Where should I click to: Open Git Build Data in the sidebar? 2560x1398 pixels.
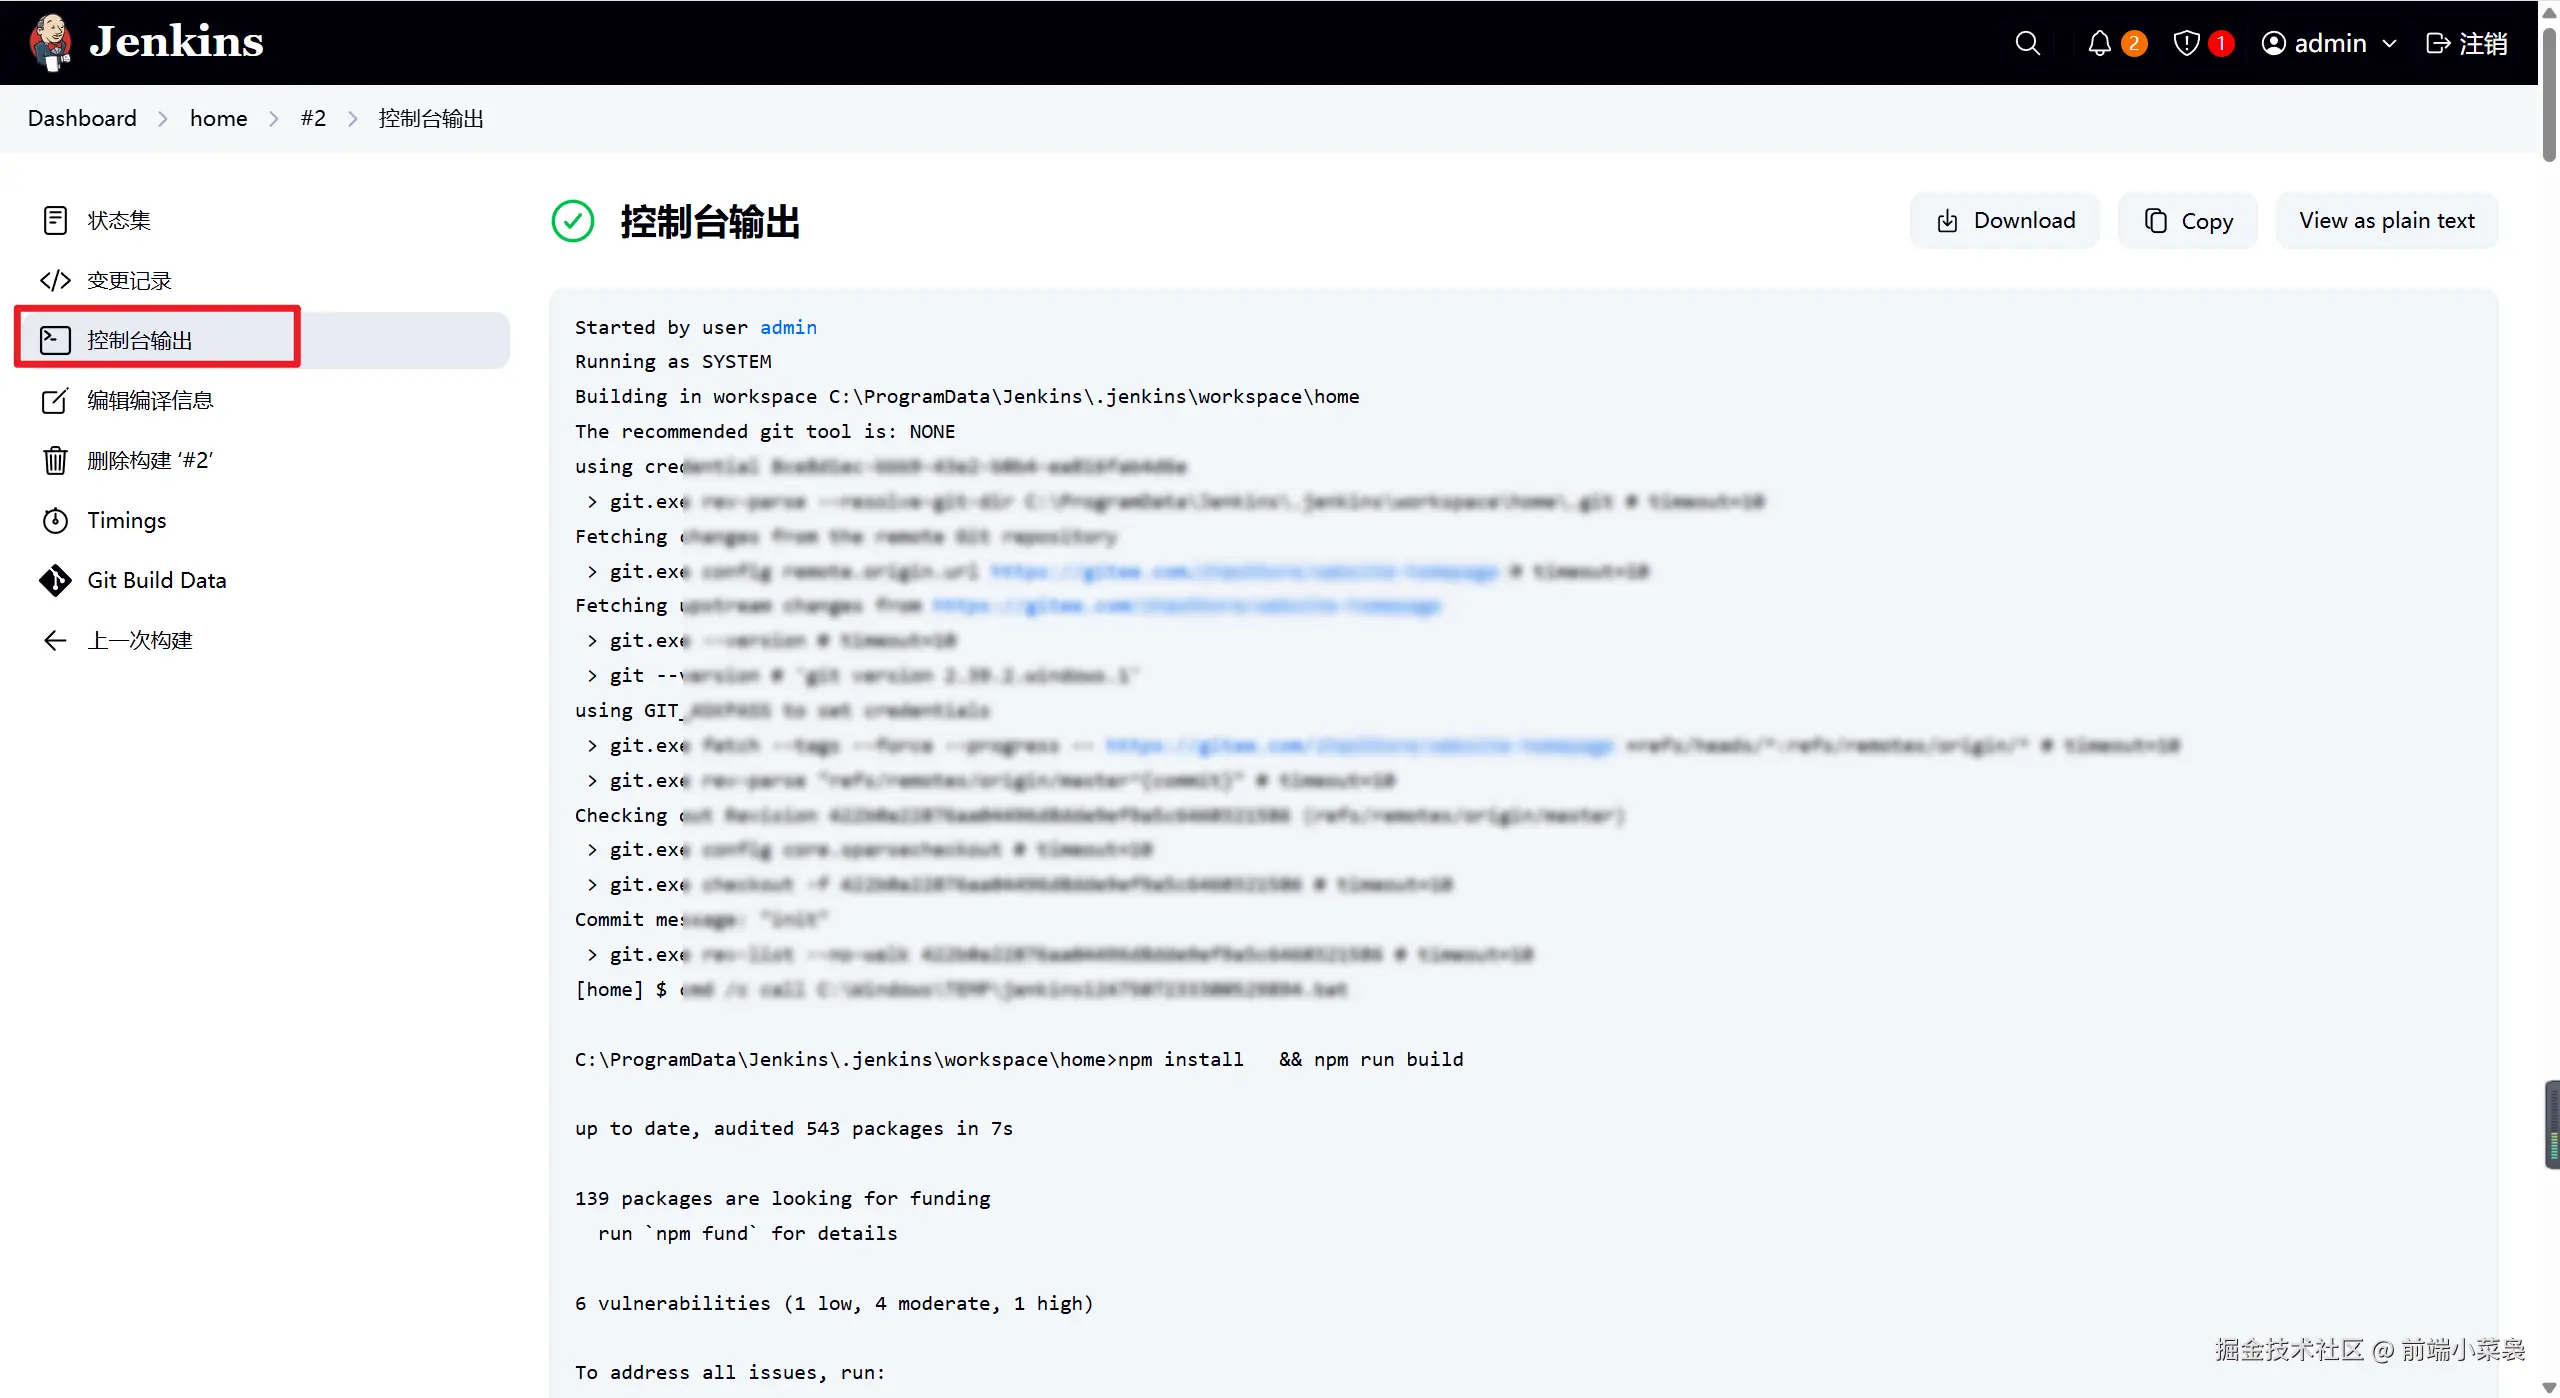click(156, 580)
